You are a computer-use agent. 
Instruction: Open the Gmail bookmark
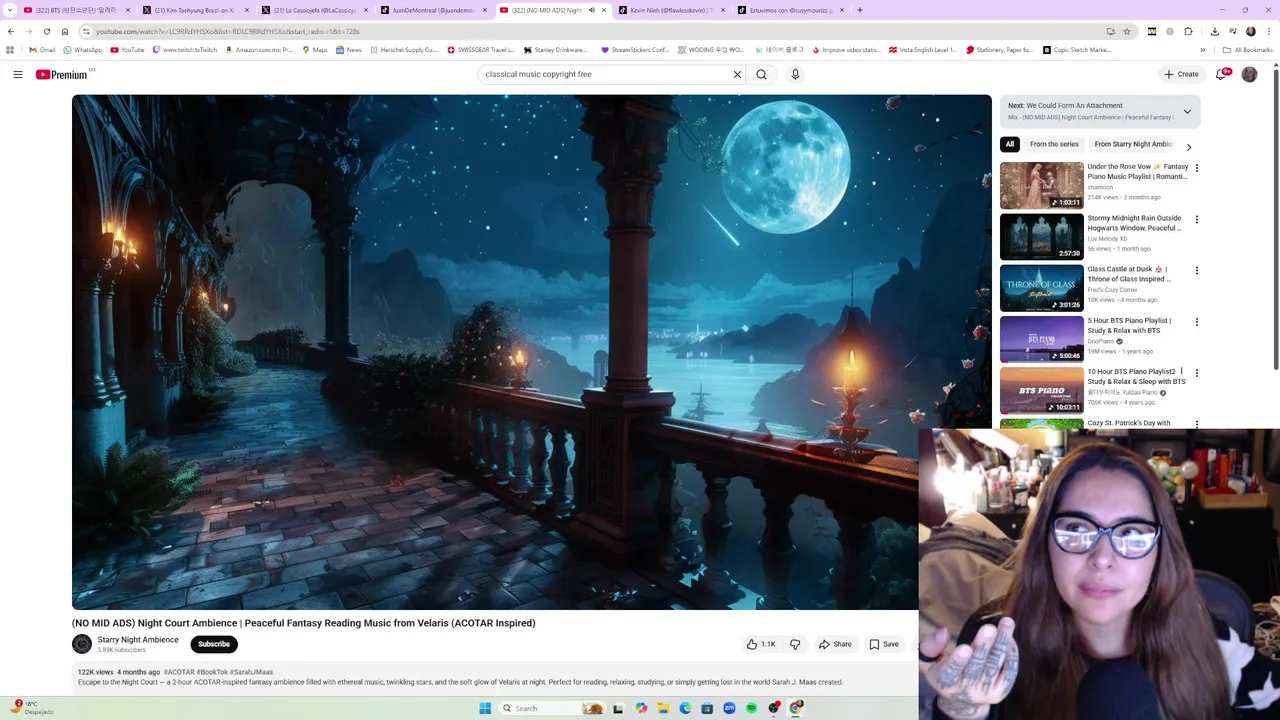coord(42,50)
